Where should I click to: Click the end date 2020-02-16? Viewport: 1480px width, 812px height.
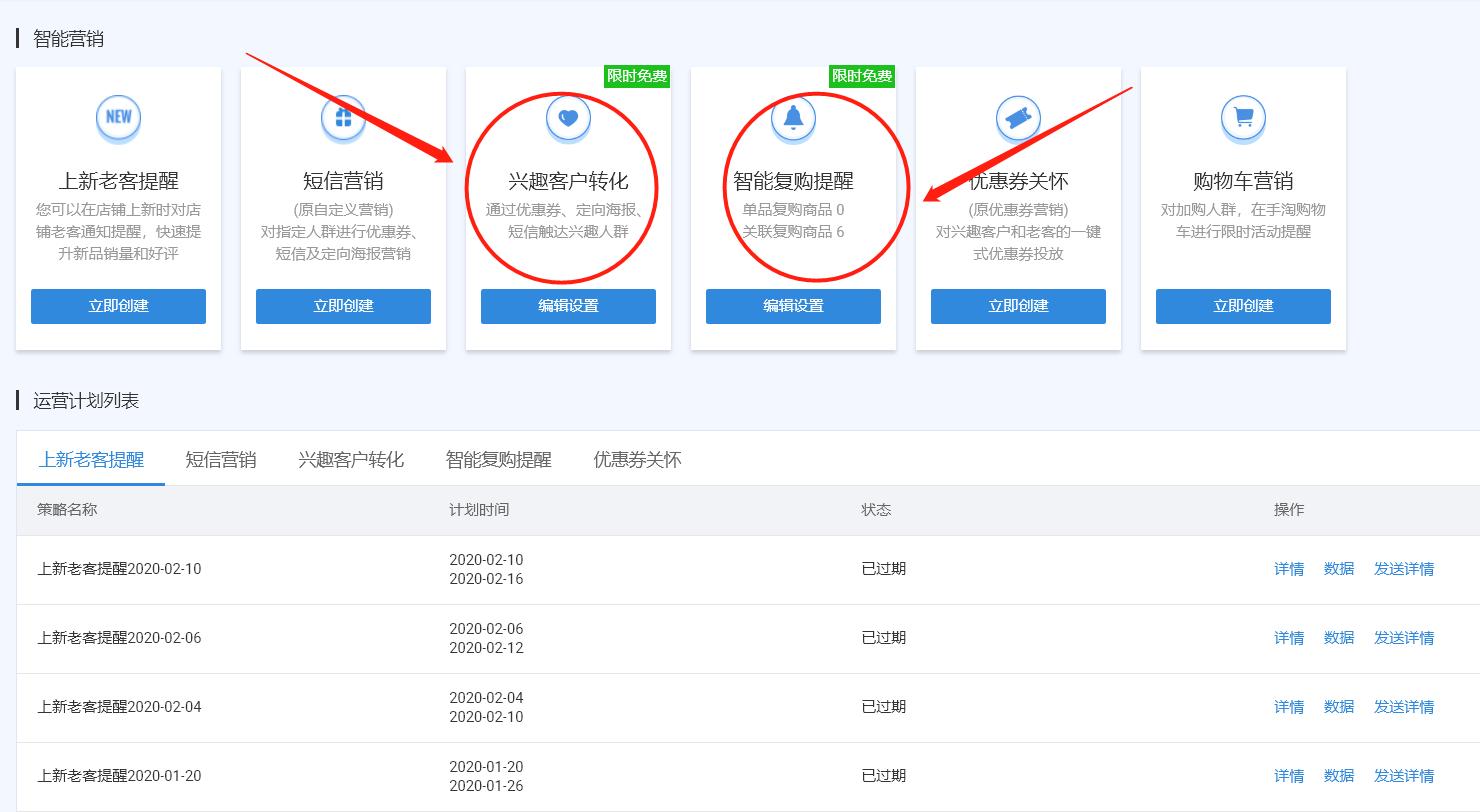(x=486, y=579)
